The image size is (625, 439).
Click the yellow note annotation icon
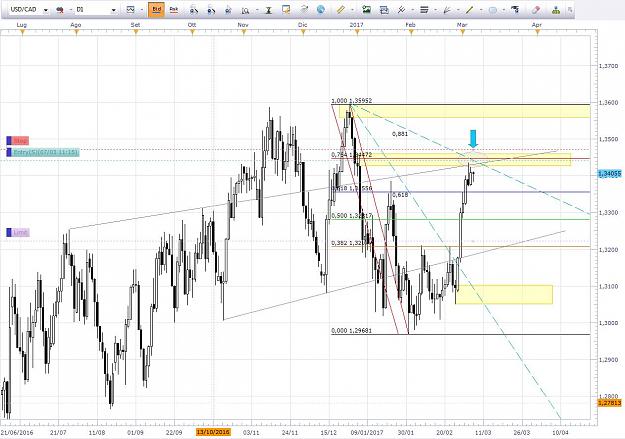pos(286,10)
